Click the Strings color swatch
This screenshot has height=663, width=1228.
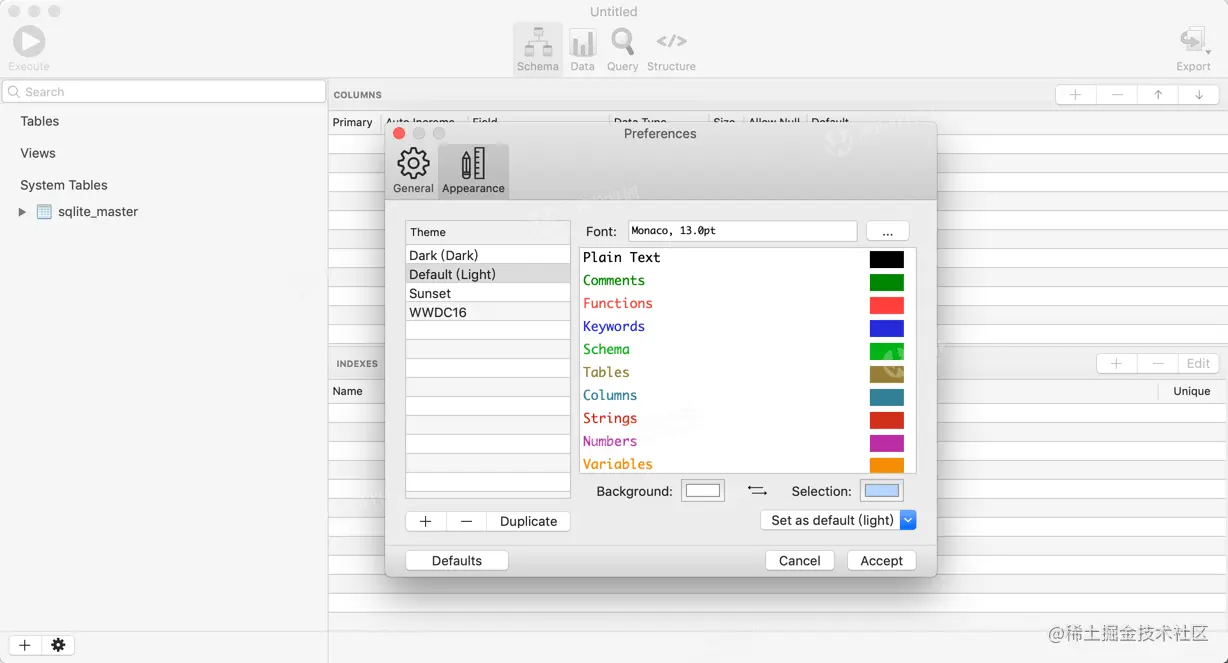[x=887, y=420]
